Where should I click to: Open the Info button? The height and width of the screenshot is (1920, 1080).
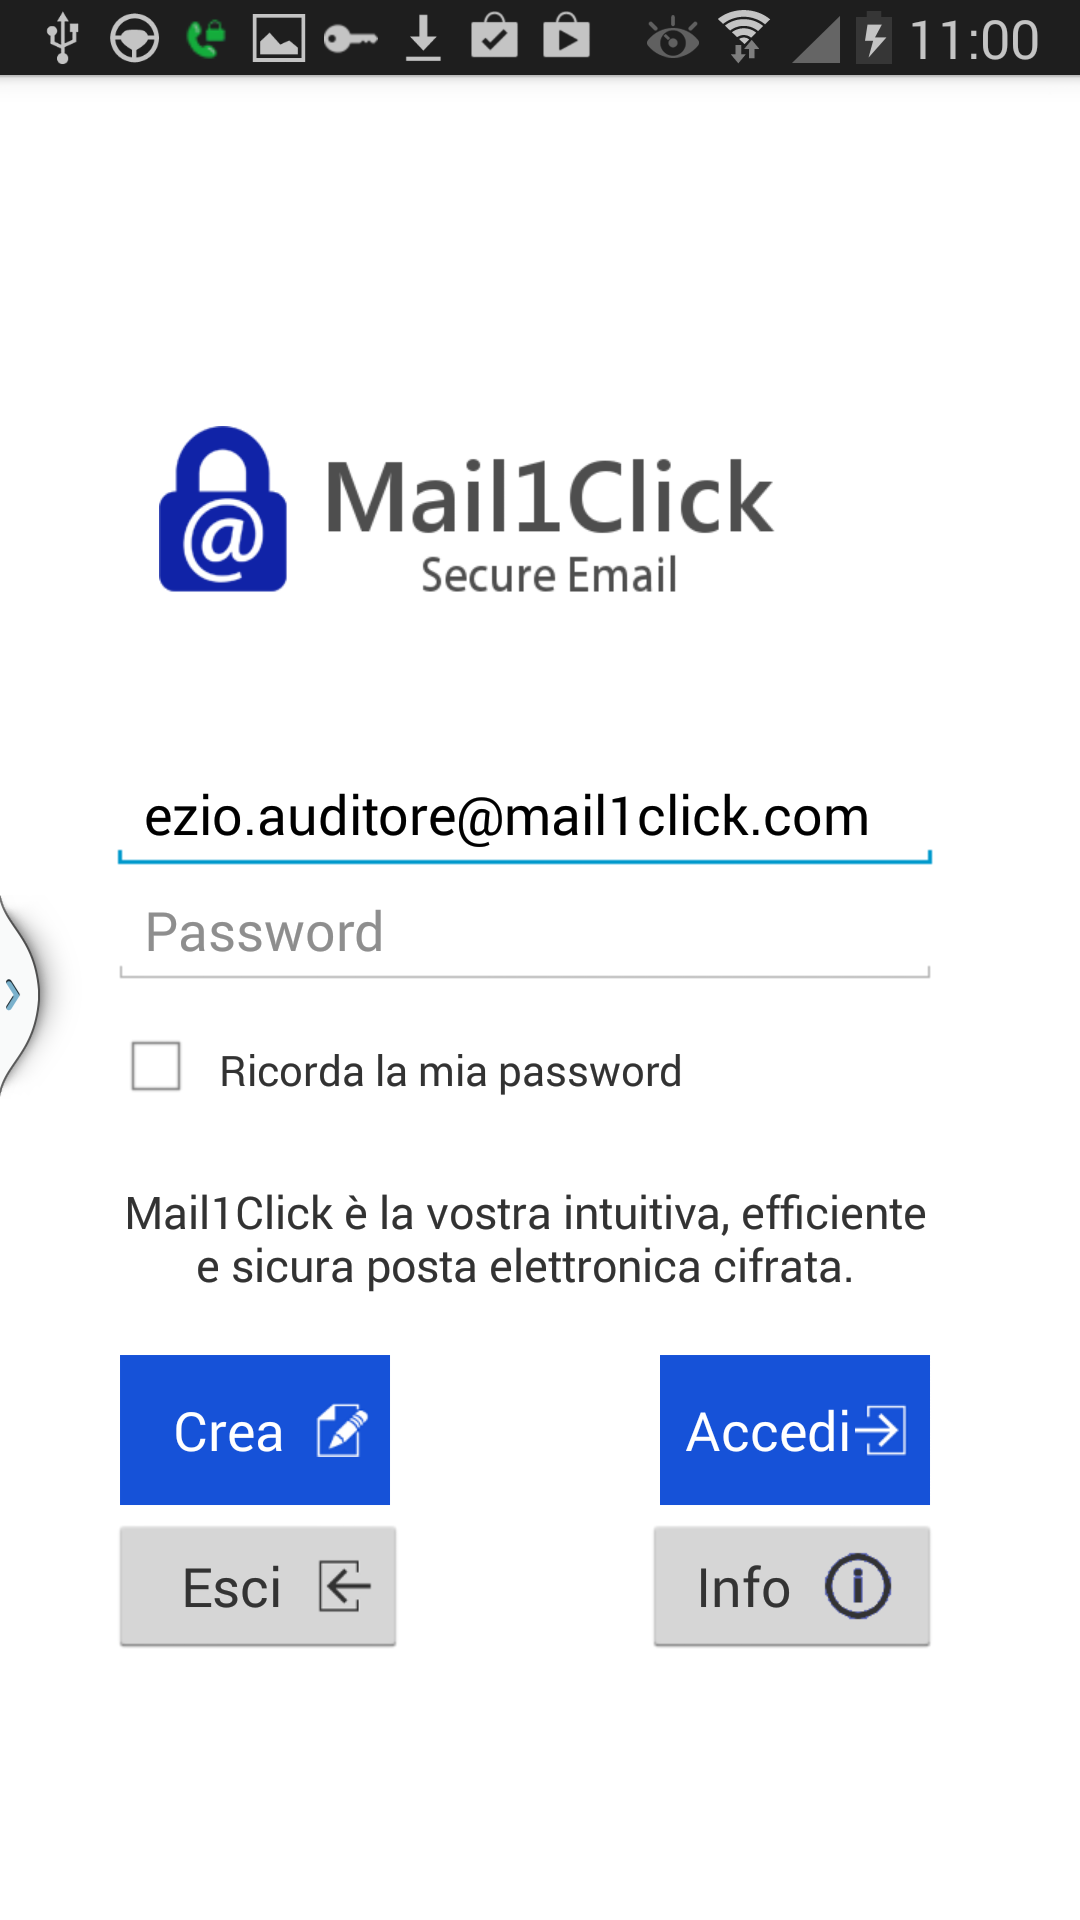click(792, 1586)
